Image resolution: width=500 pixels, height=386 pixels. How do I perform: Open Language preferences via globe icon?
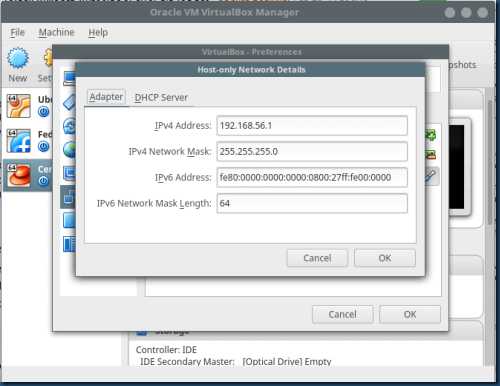pos(69,149)
